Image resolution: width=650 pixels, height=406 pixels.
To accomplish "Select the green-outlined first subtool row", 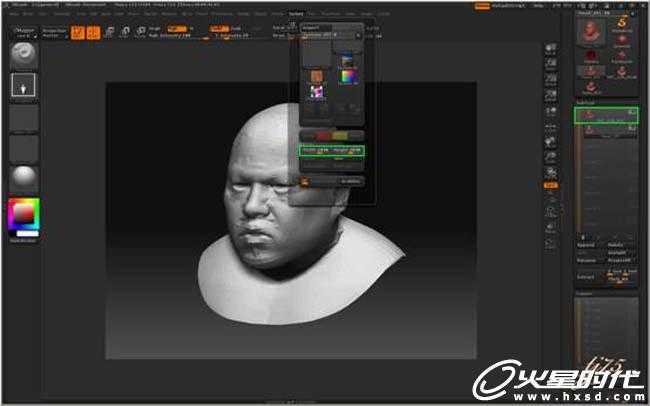I will (x=606, y=116).
